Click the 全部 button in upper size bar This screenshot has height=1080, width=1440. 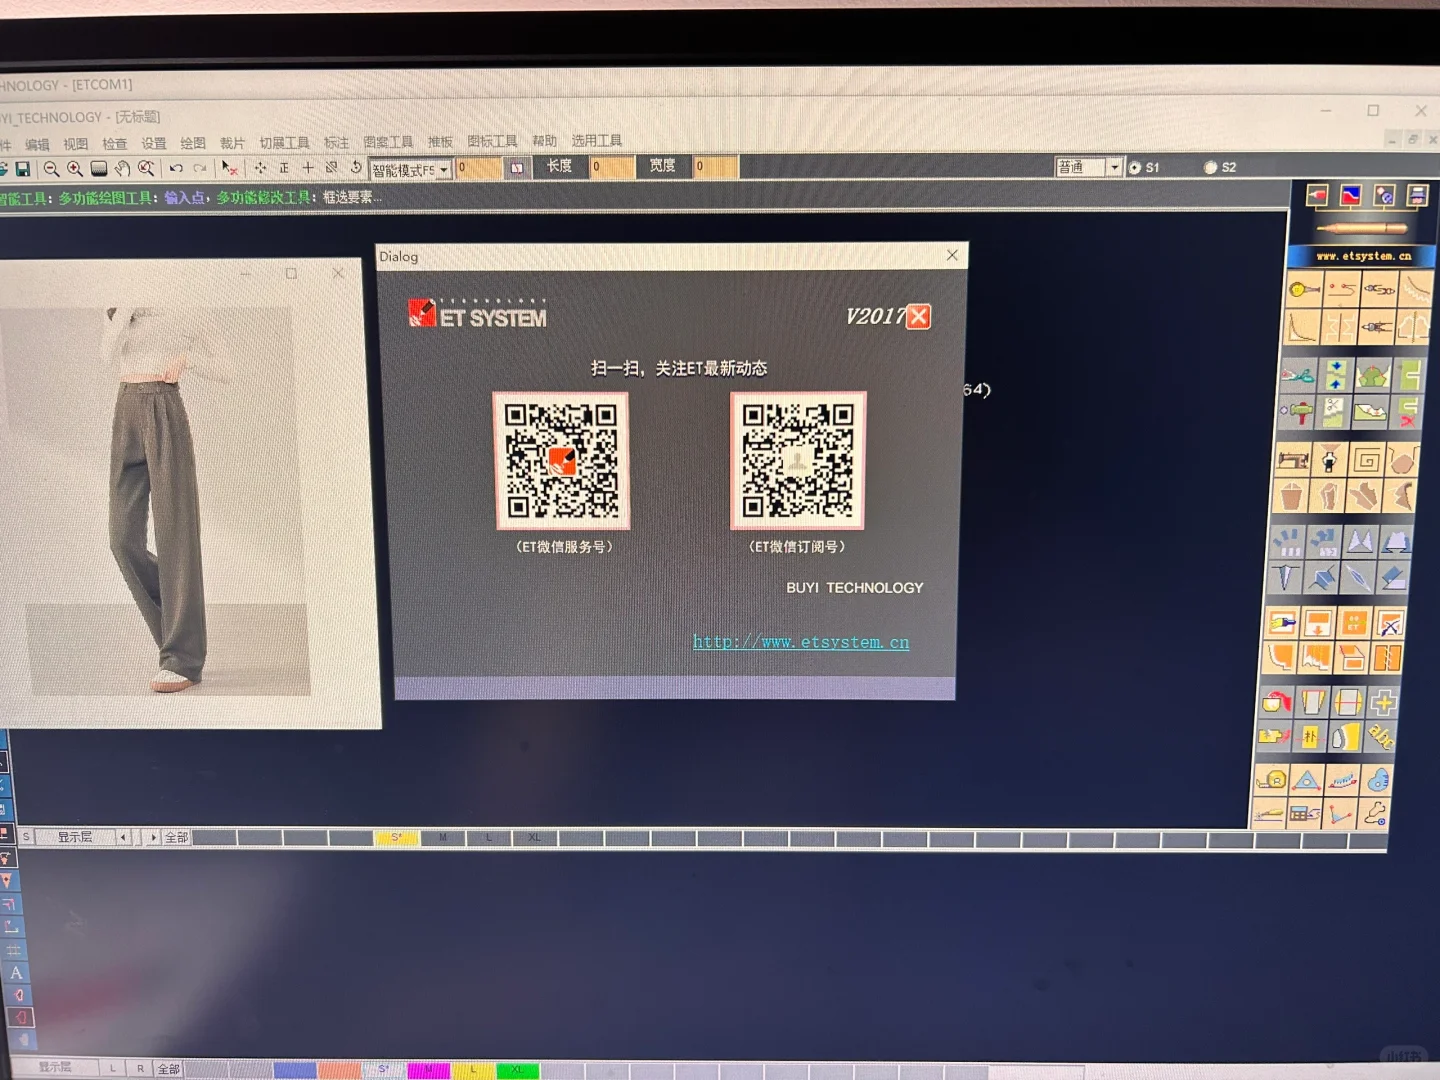[x=176, y=837]
